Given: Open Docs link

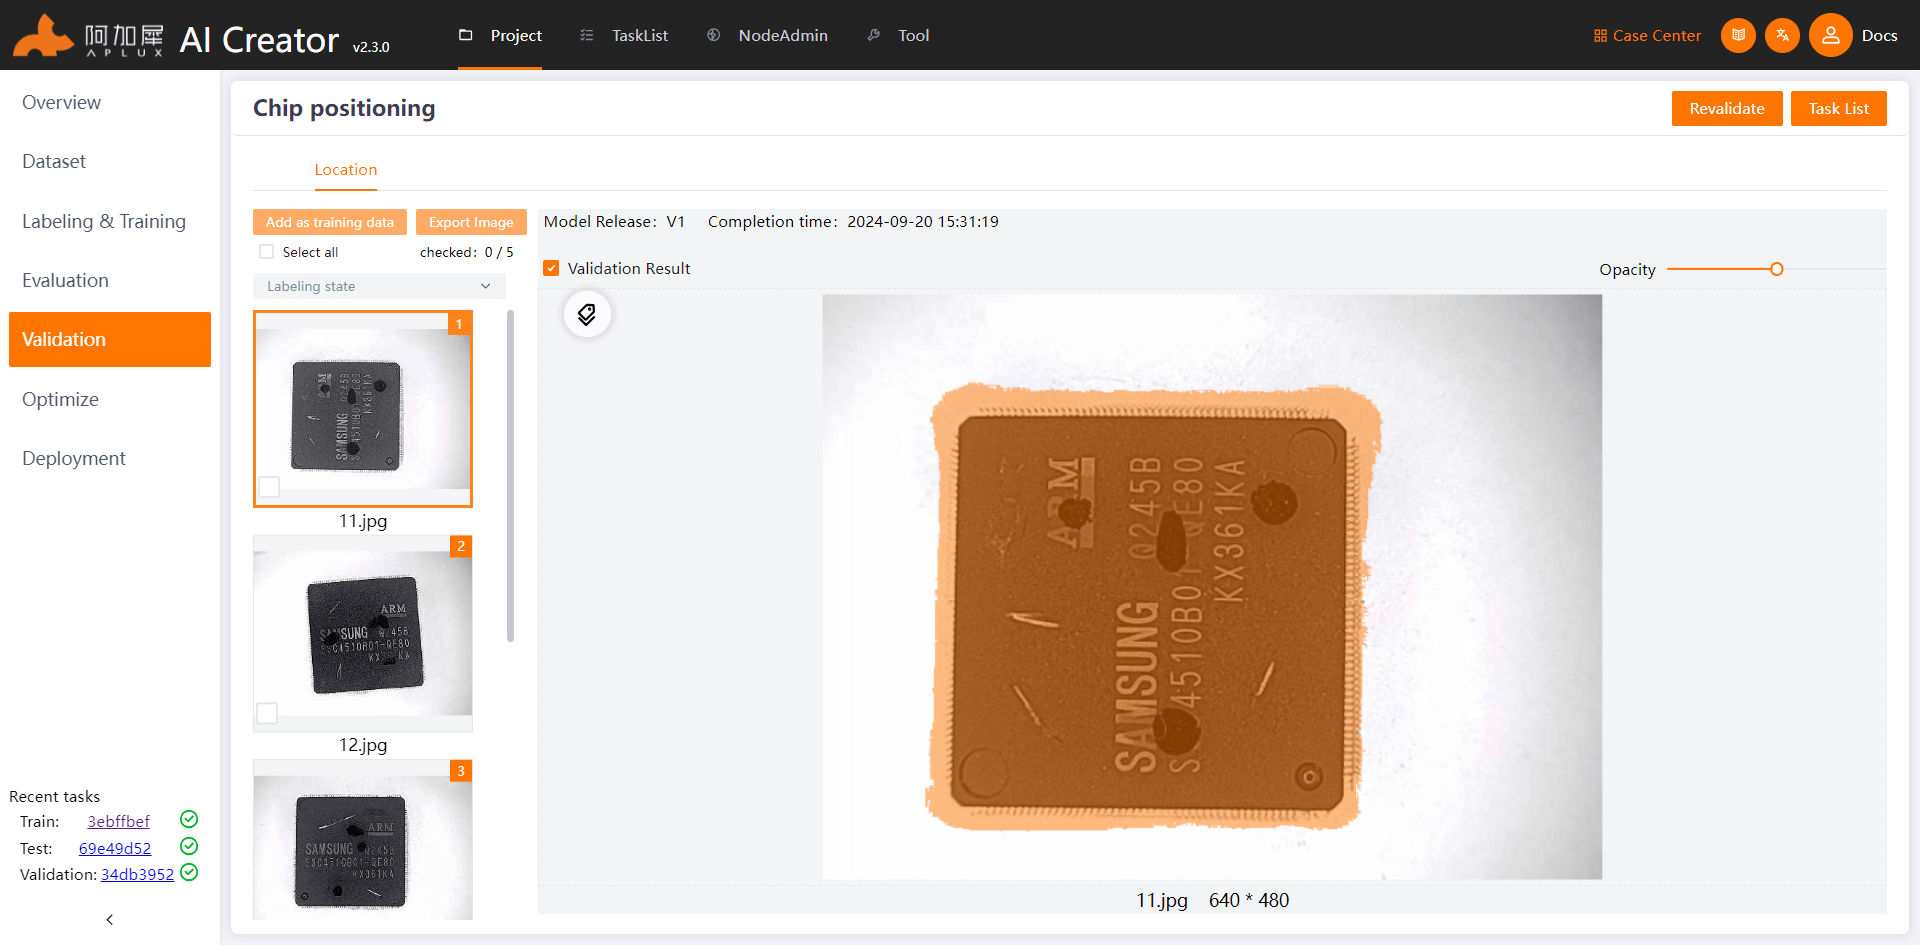Looking at the screenshot, I should (x=1879, y=35).
